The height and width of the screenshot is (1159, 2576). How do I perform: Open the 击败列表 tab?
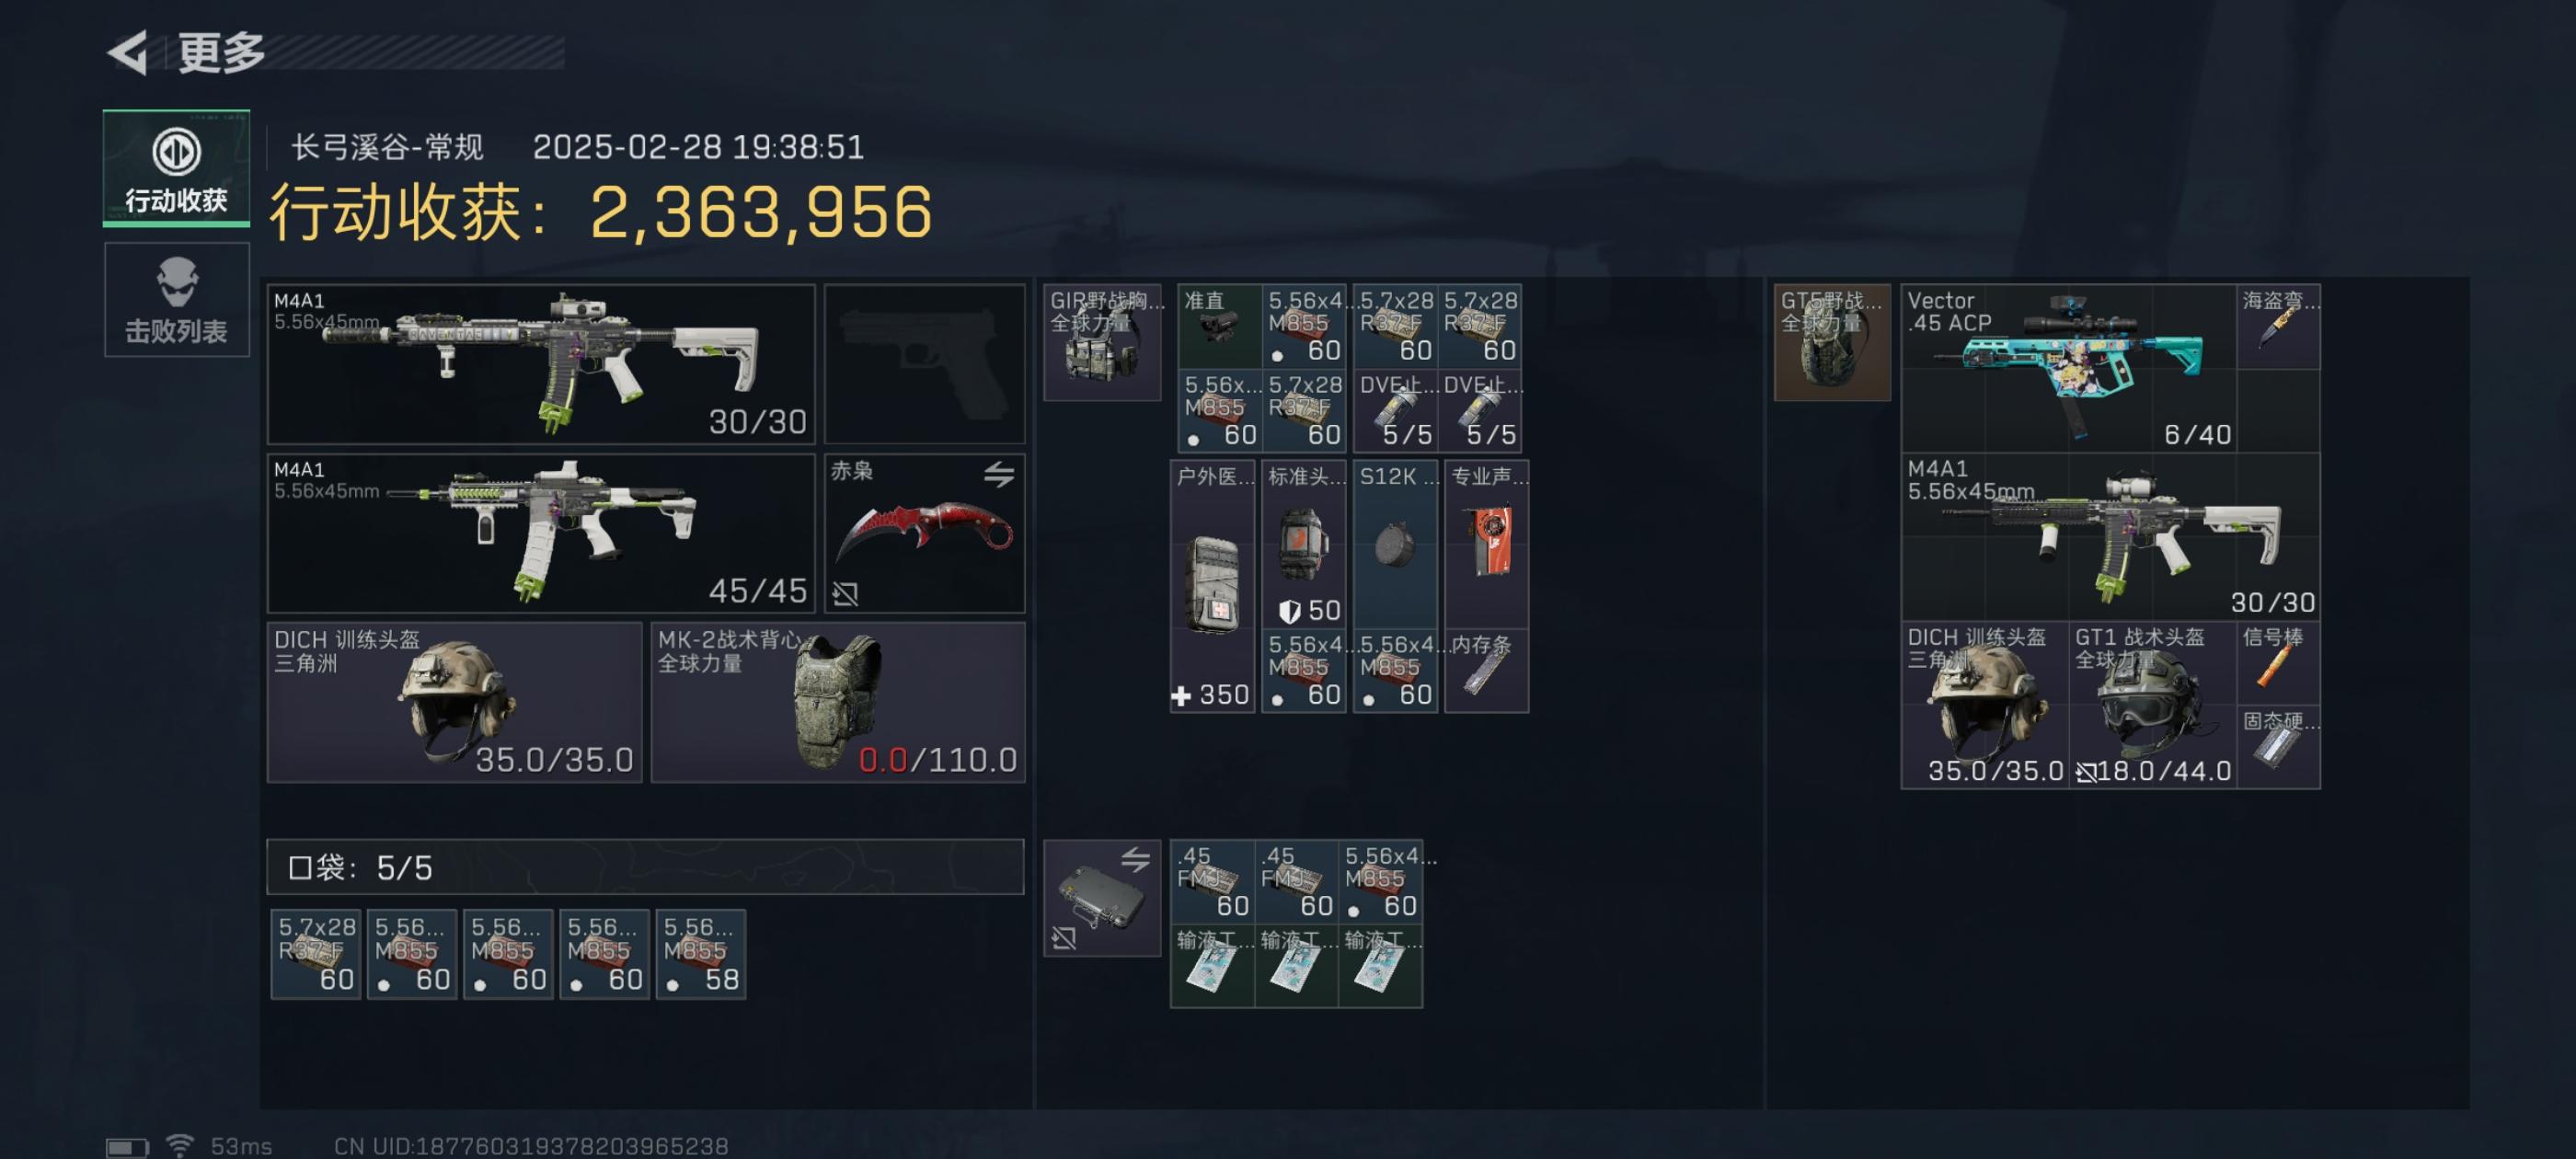[176, 300]
